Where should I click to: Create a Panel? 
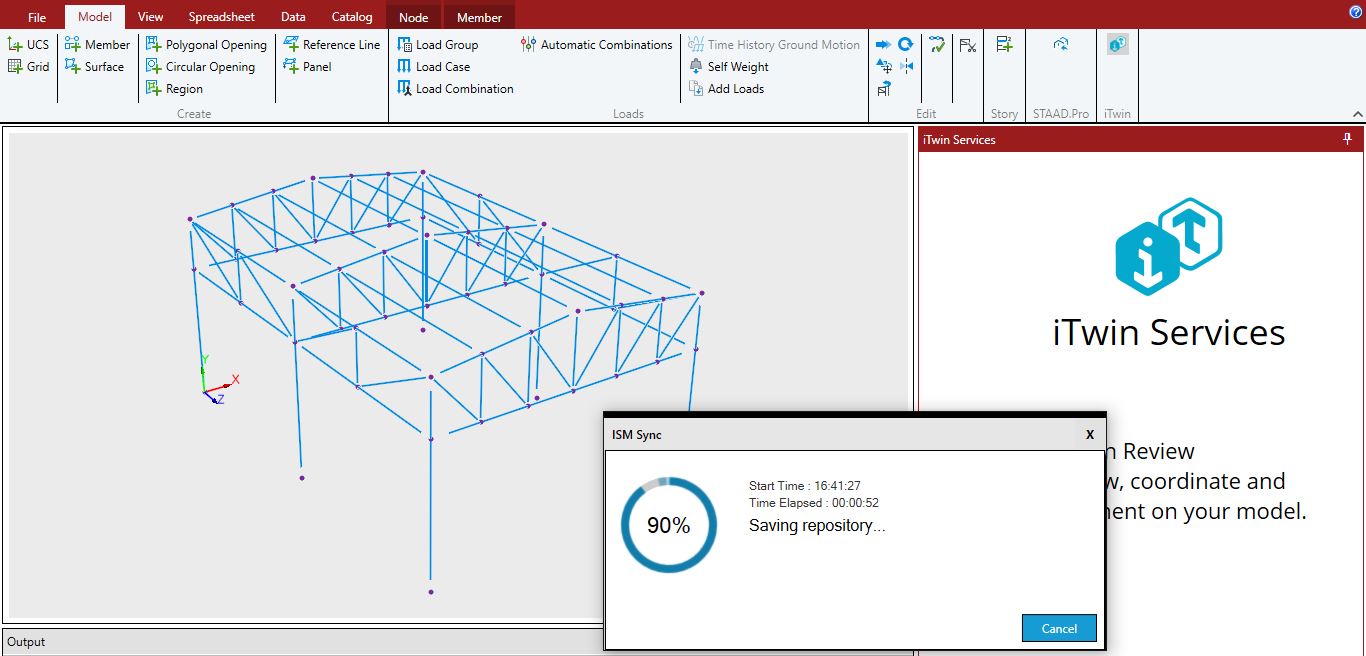(x=307, y=67)
